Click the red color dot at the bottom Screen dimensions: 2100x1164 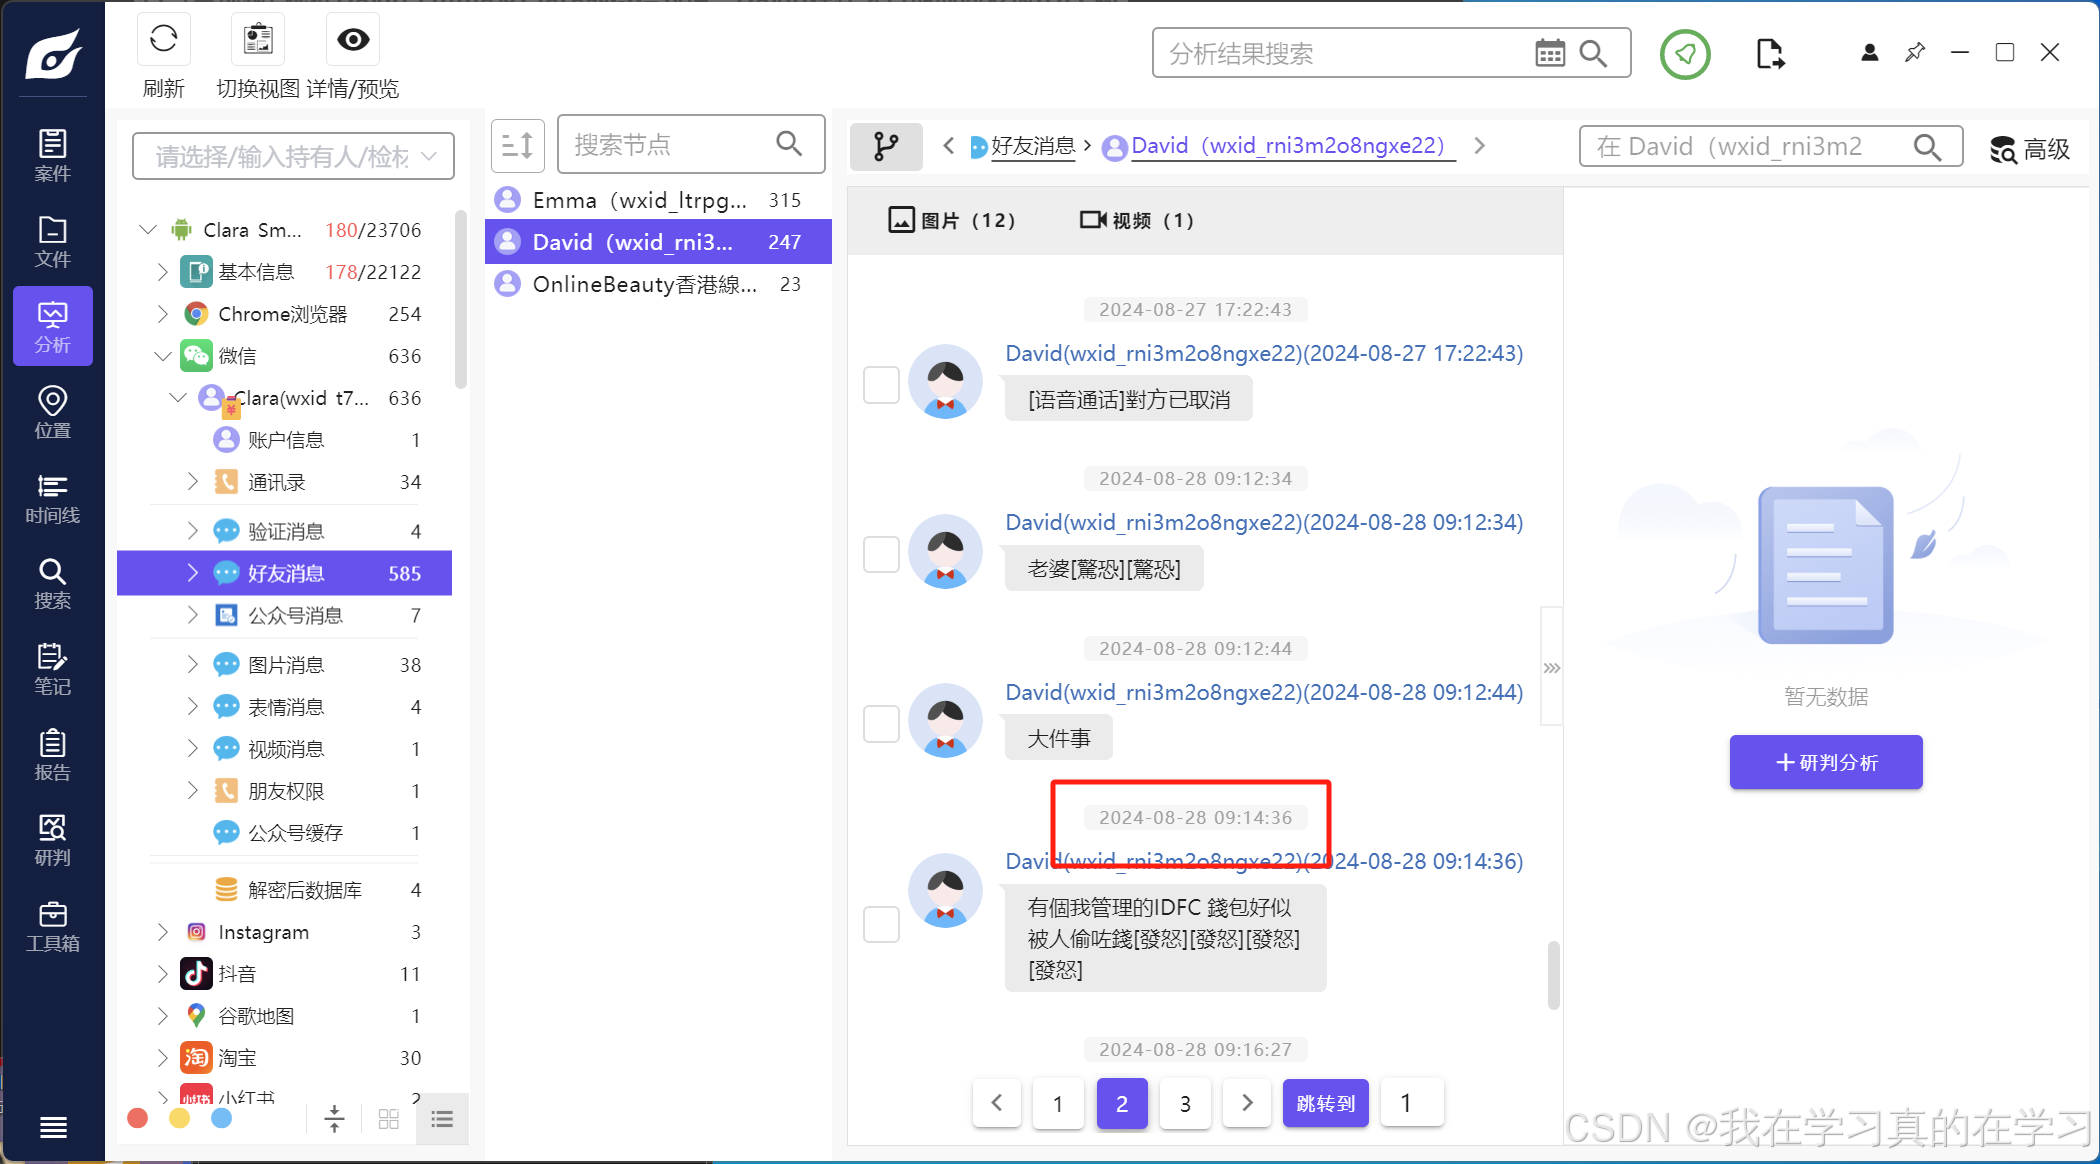coord(138,1119)
